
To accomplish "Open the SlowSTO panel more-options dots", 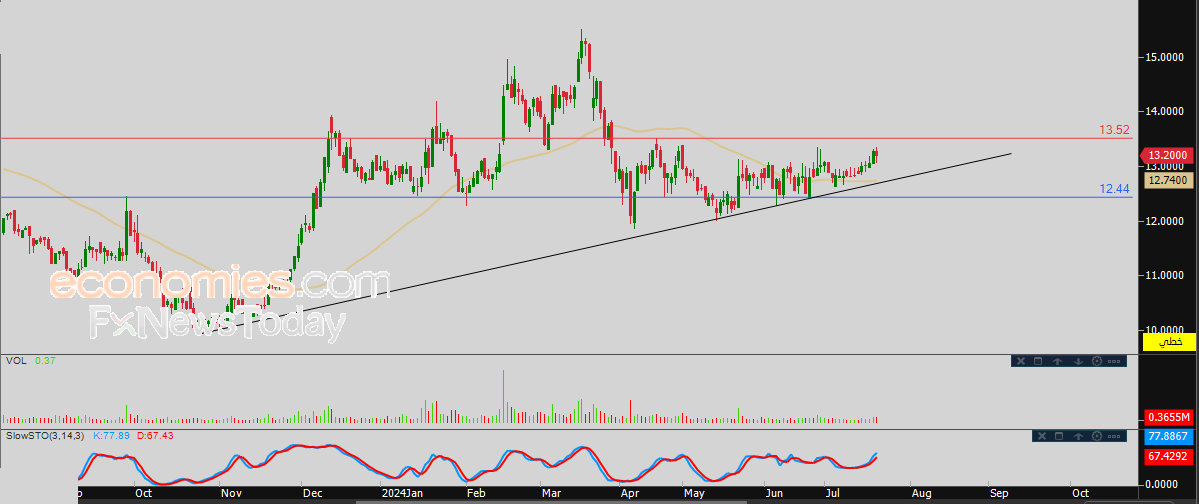I will click(1114, 437).
